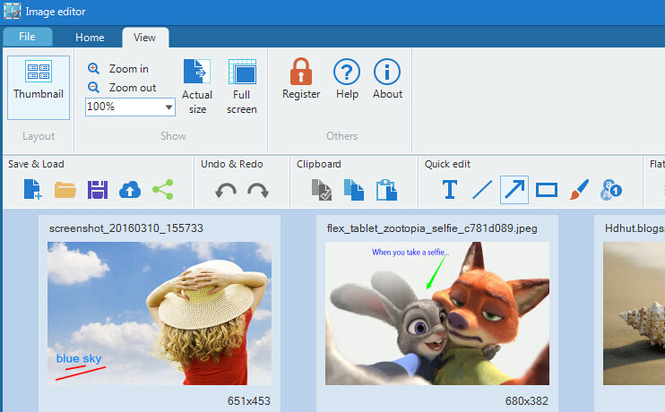
Task: Click the Copy icon in Clipboard
Action: tap(354, 190)
